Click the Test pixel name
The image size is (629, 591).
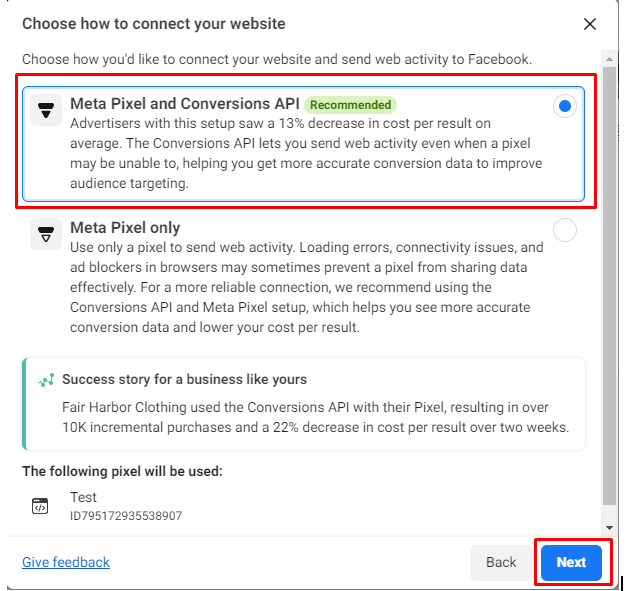pyautogui.click(x=83, y=497)
